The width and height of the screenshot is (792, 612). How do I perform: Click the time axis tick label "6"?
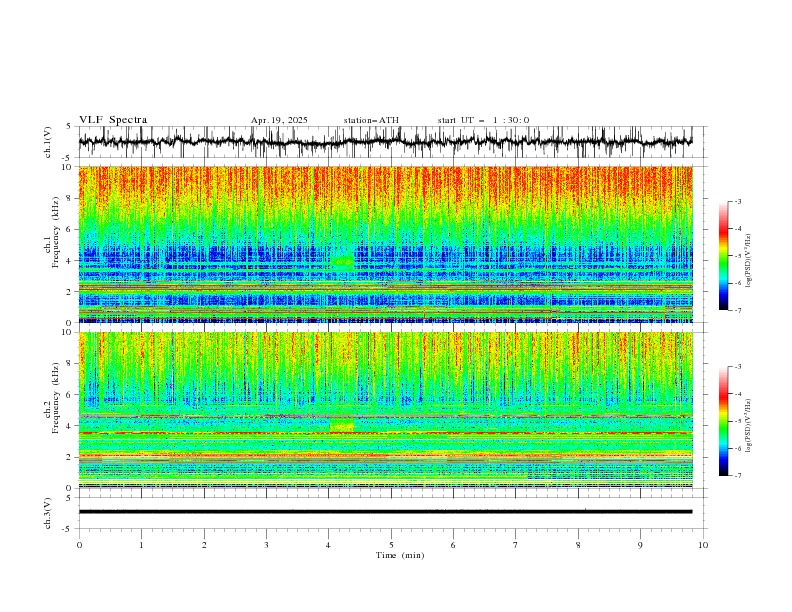[453, 545]
